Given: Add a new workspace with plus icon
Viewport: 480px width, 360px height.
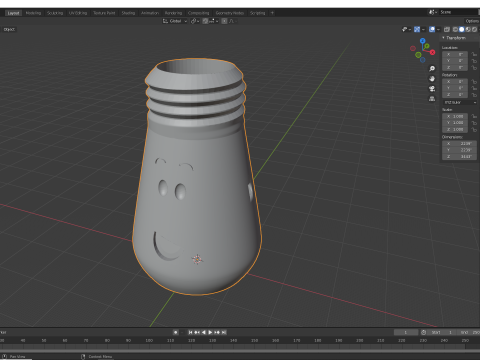Looking at the screenshot, I should [272, 13].
